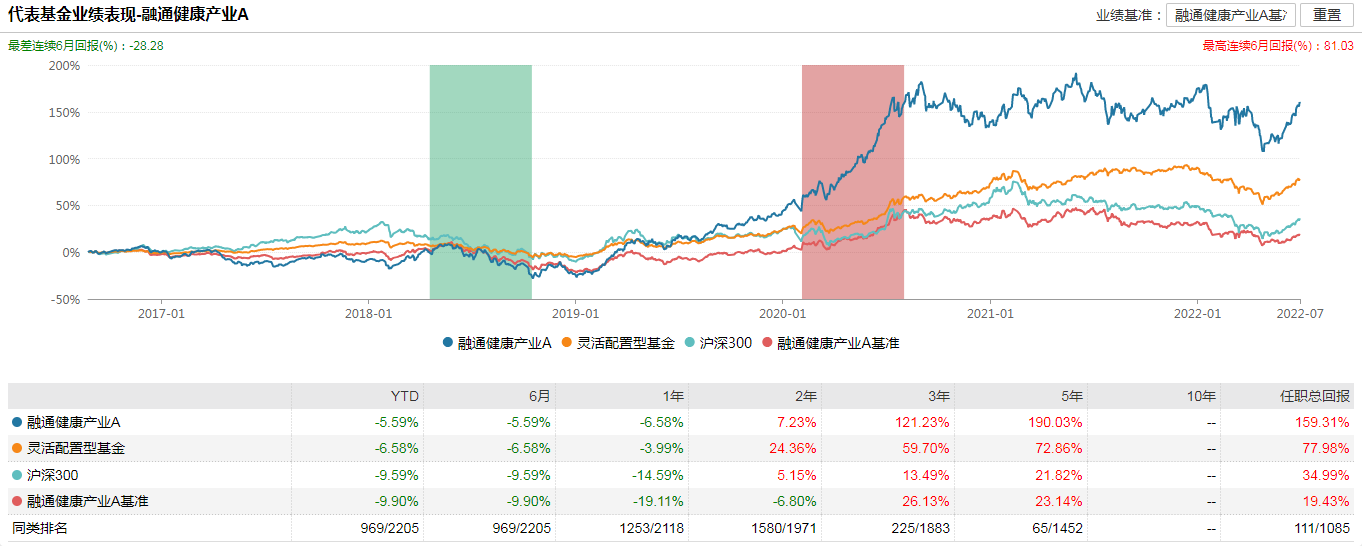The image size is (1362, 546).
Task: Open the 业绩基准 benchmark dropdown
Action: tap(1231, 15)
